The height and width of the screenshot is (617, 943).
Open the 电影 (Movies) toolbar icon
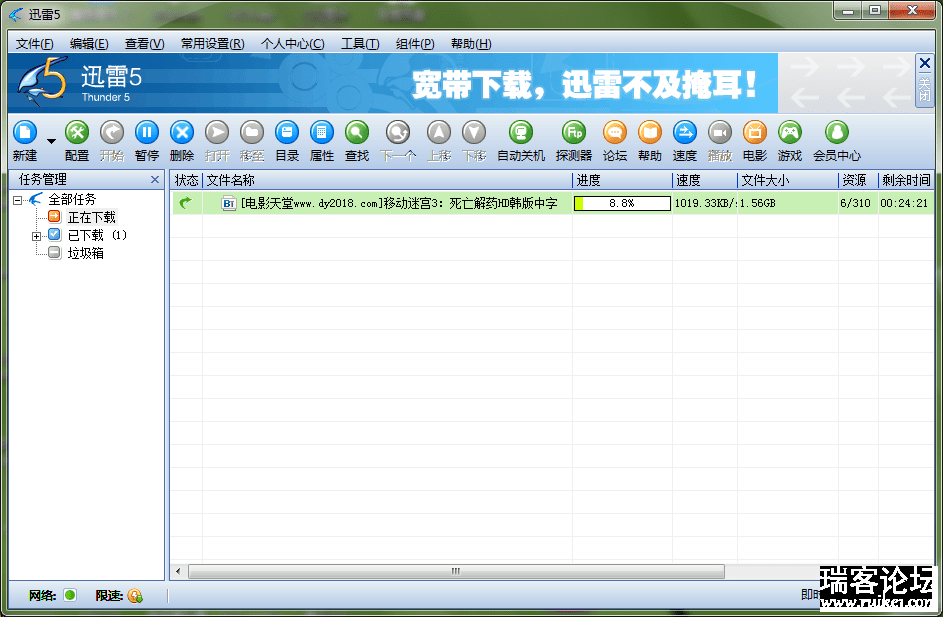tap(754, 133)
